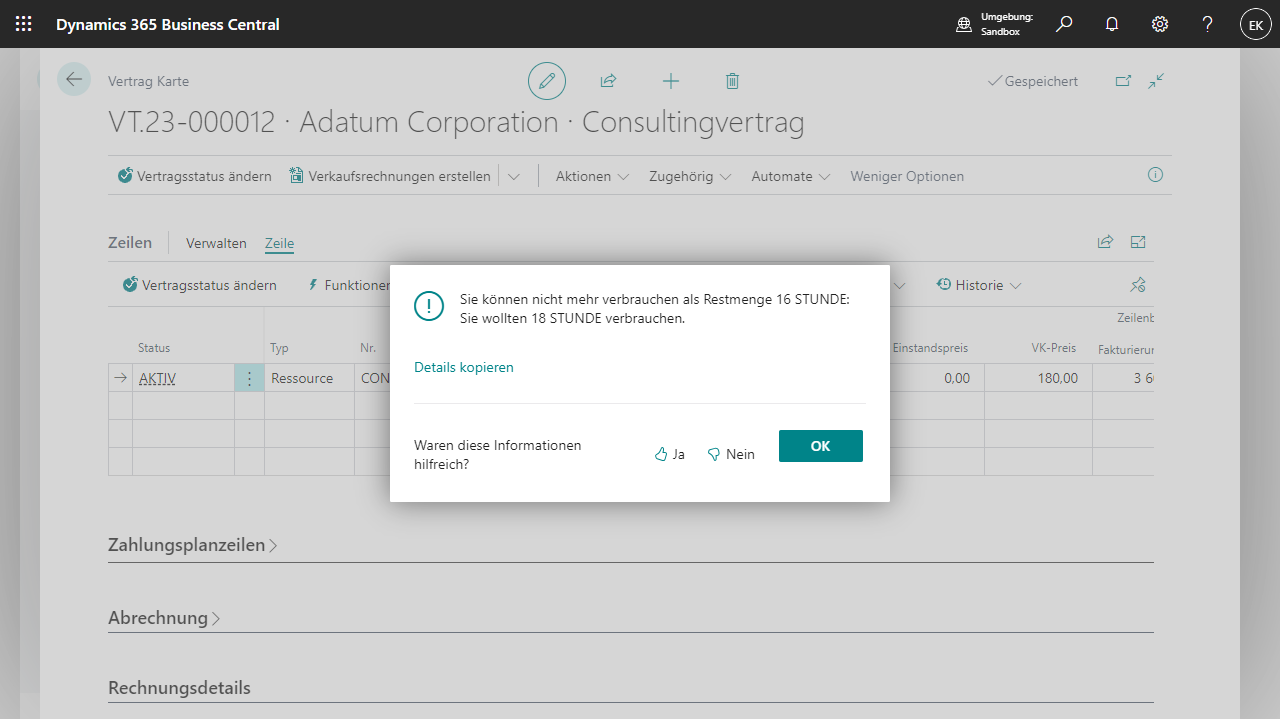1280x720 pixels.
Task: Click the thumbs up Ja feedback
Action: (x=669, y=454)
